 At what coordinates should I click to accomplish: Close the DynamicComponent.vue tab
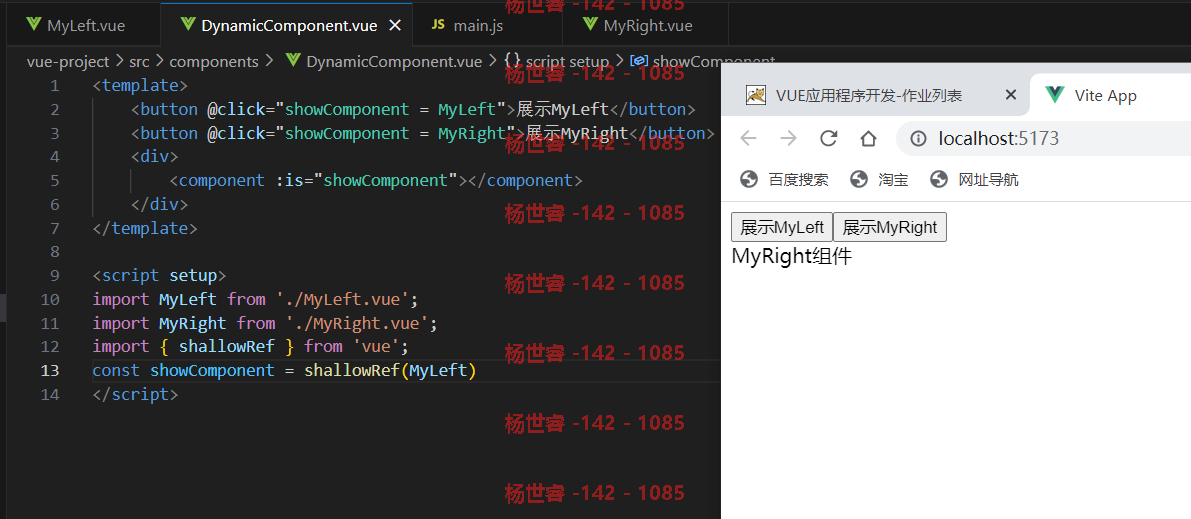[x=394, y=25]
